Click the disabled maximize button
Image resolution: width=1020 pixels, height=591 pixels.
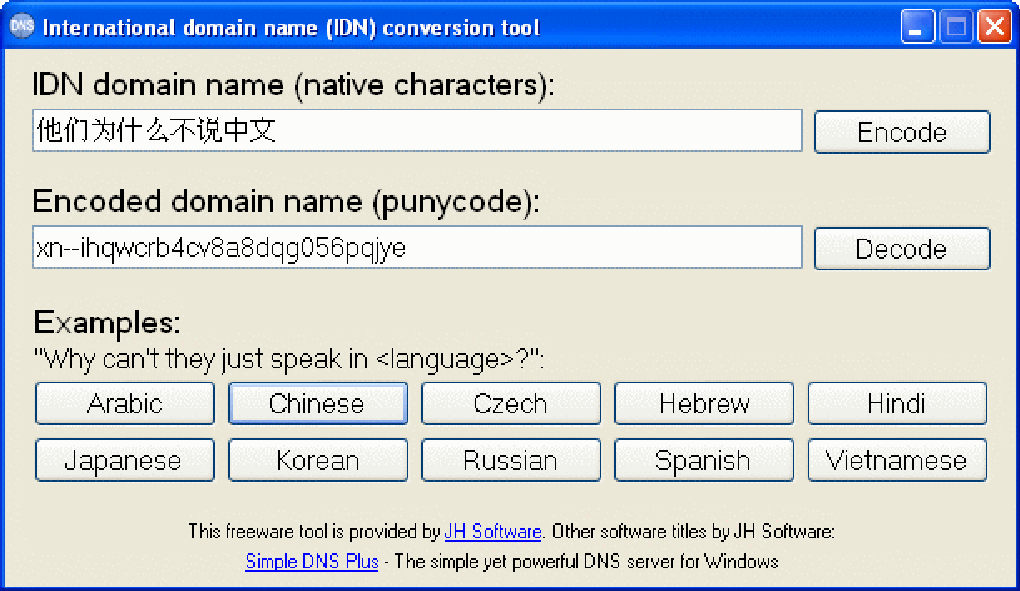pos(956,27)
